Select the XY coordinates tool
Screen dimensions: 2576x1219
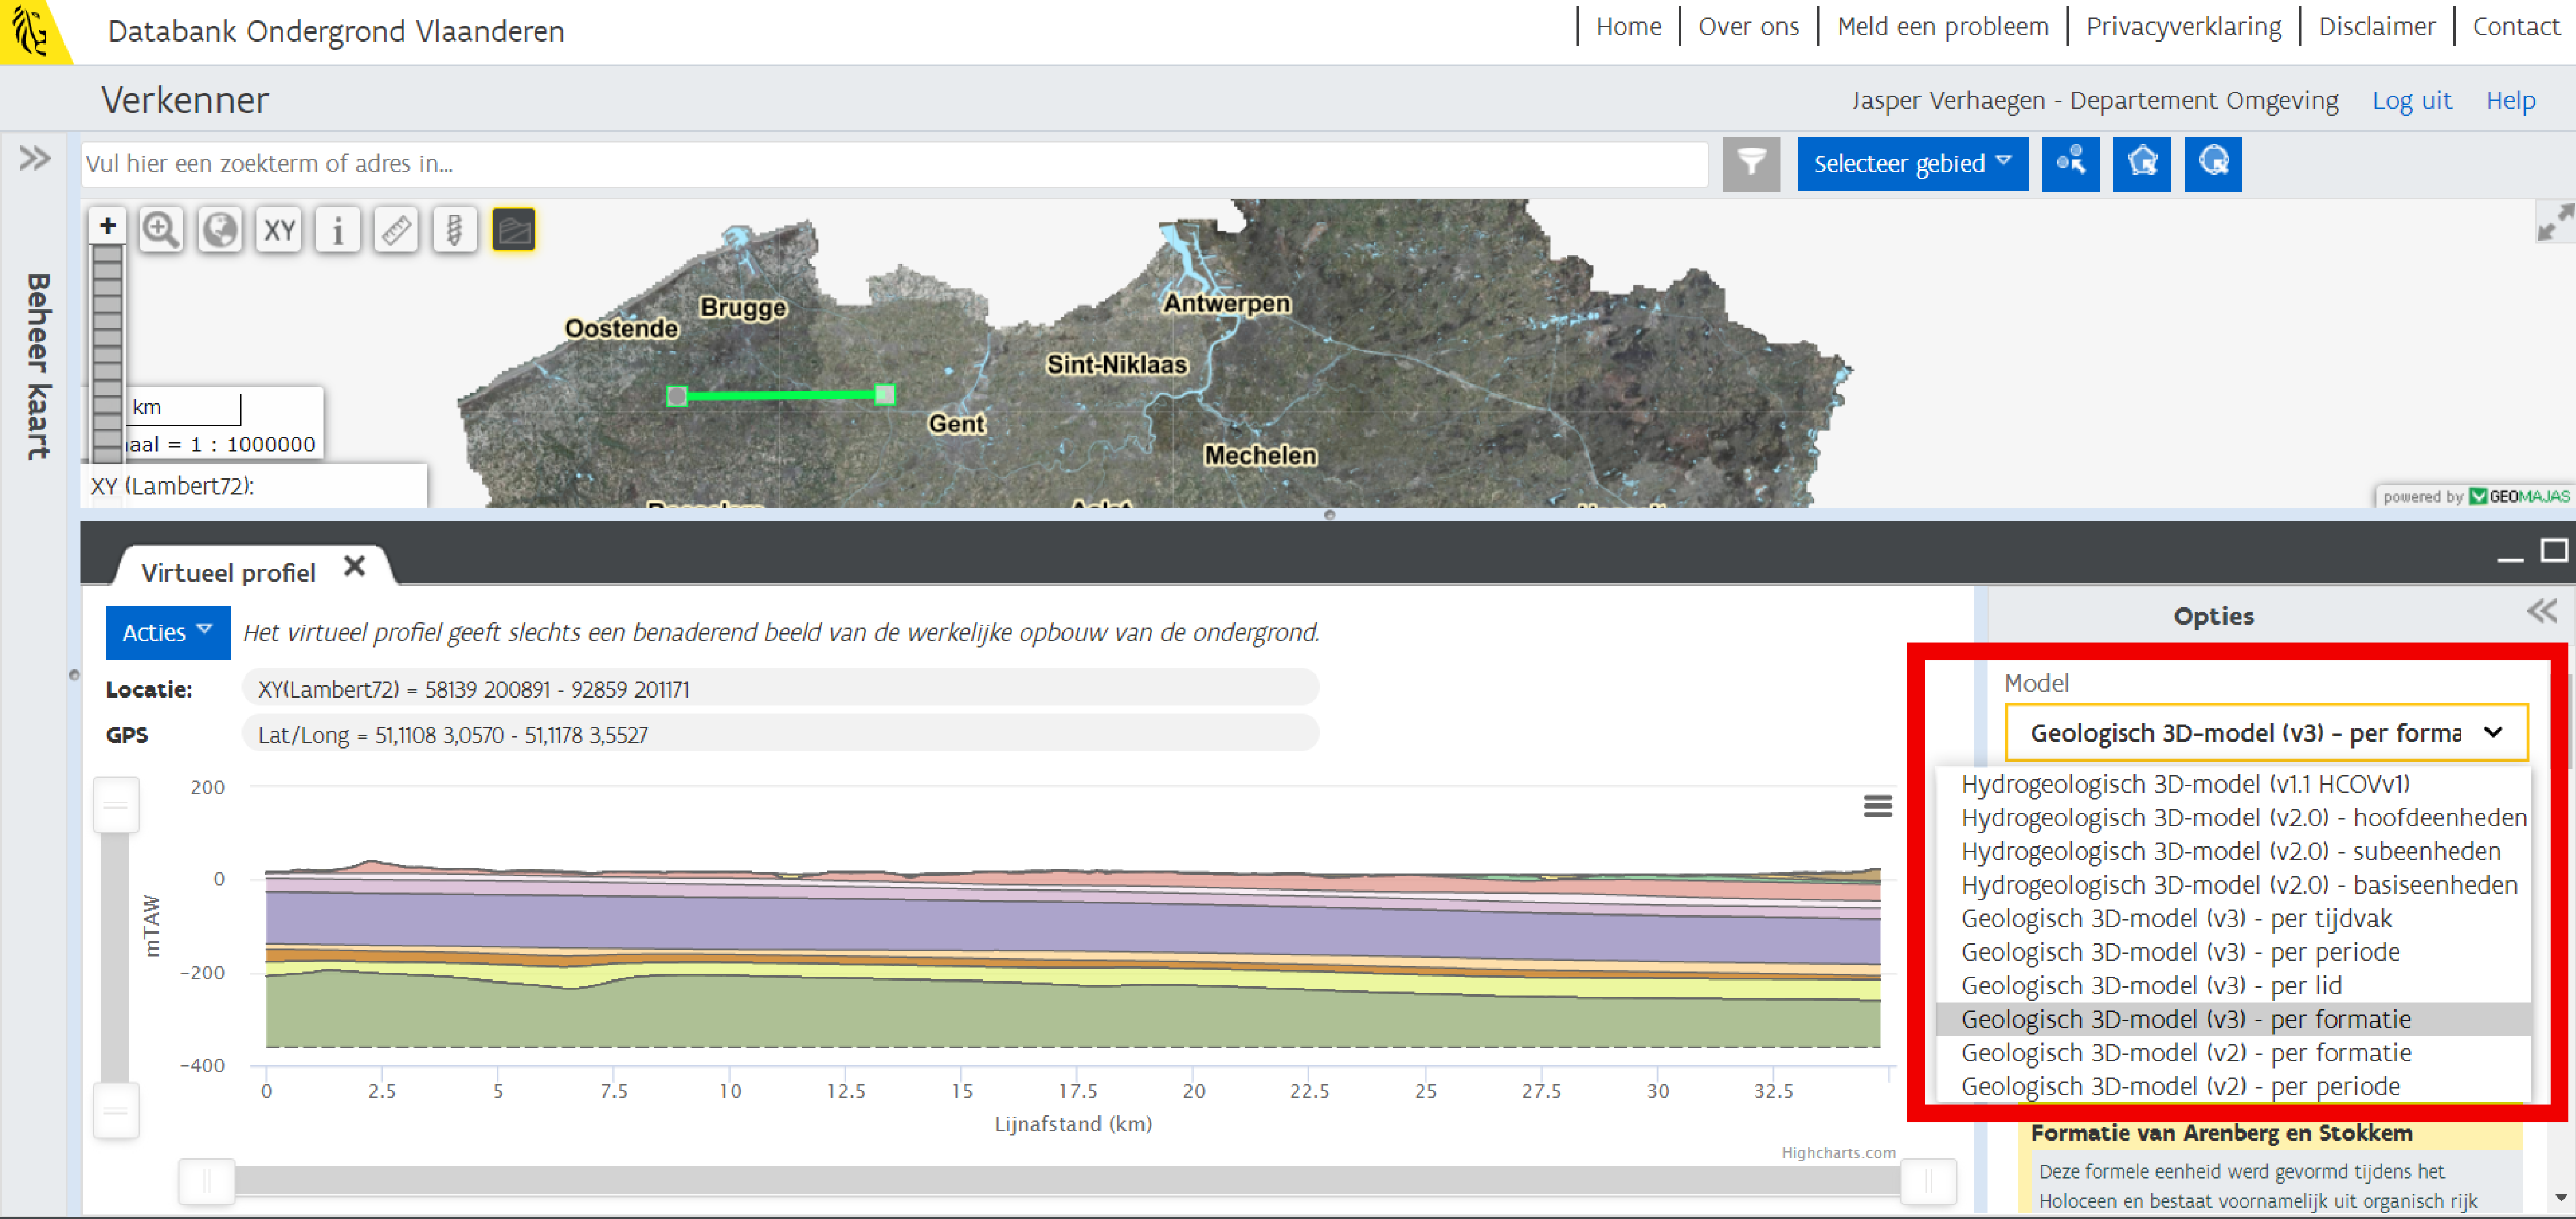(x=279, y=230)
